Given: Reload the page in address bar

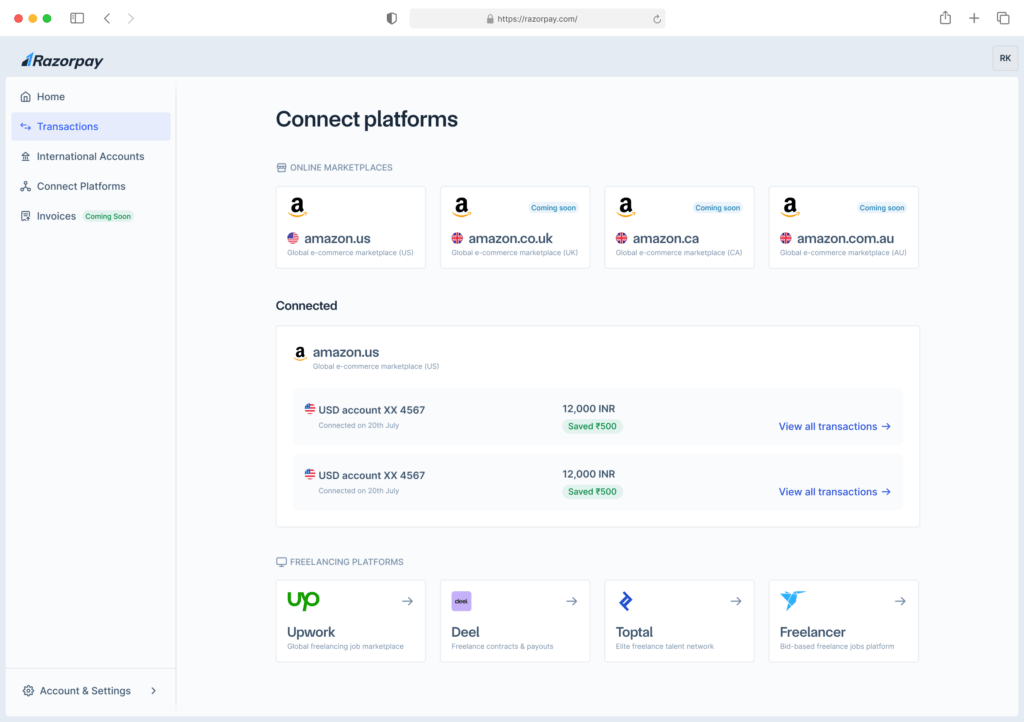Looking at the screenshot, I should (x=656, y=19).
